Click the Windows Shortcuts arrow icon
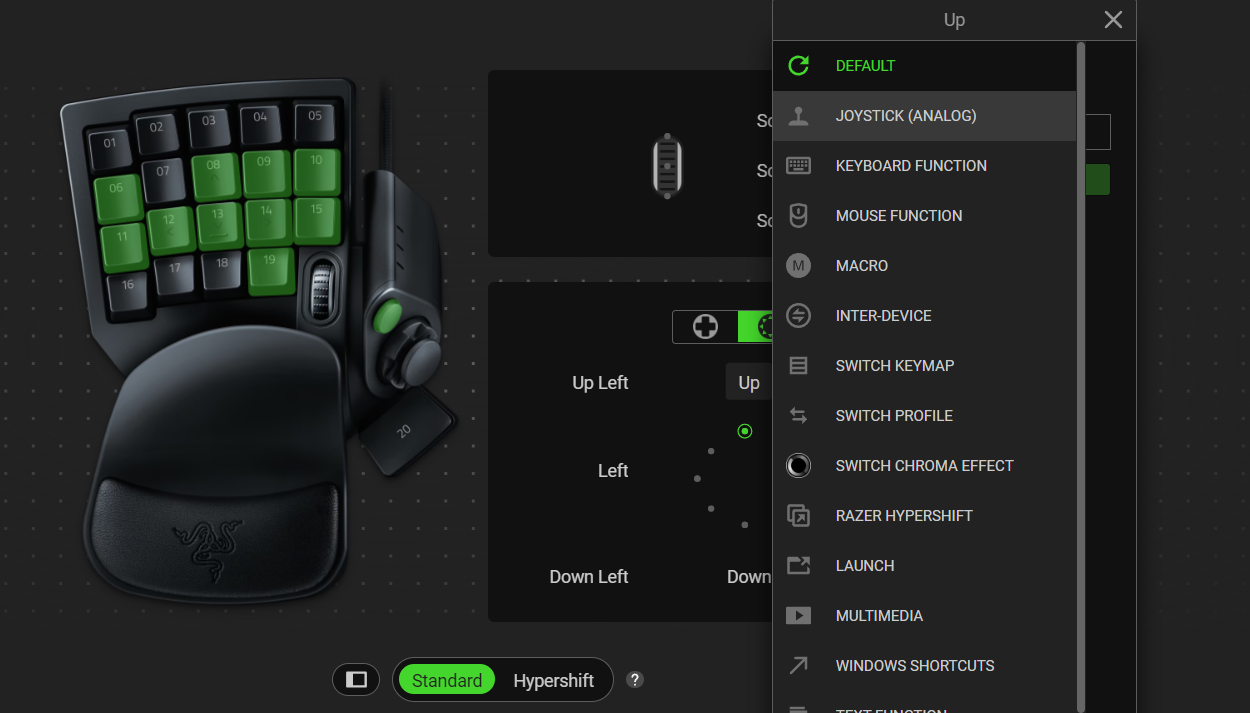Screen dimensions: 1250x713 point(798,666)
